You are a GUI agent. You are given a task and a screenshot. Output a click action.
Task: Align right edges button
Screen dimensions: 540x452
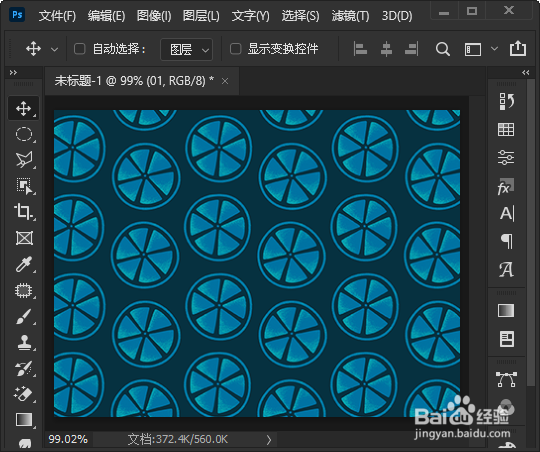click(x=412, y=49)
